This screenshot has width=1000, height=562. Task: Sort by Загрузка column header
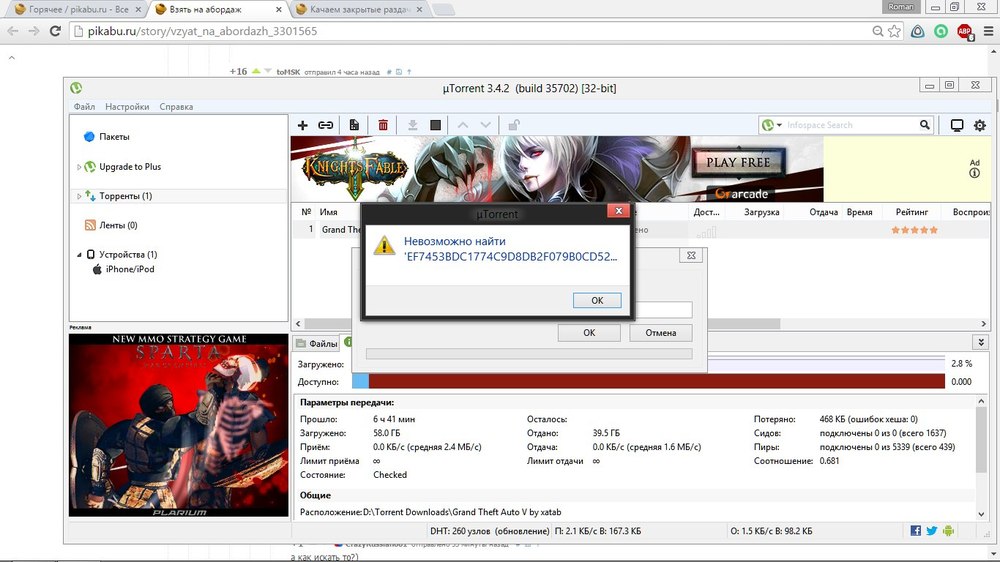pyautogui.click(x=761, y=212)
